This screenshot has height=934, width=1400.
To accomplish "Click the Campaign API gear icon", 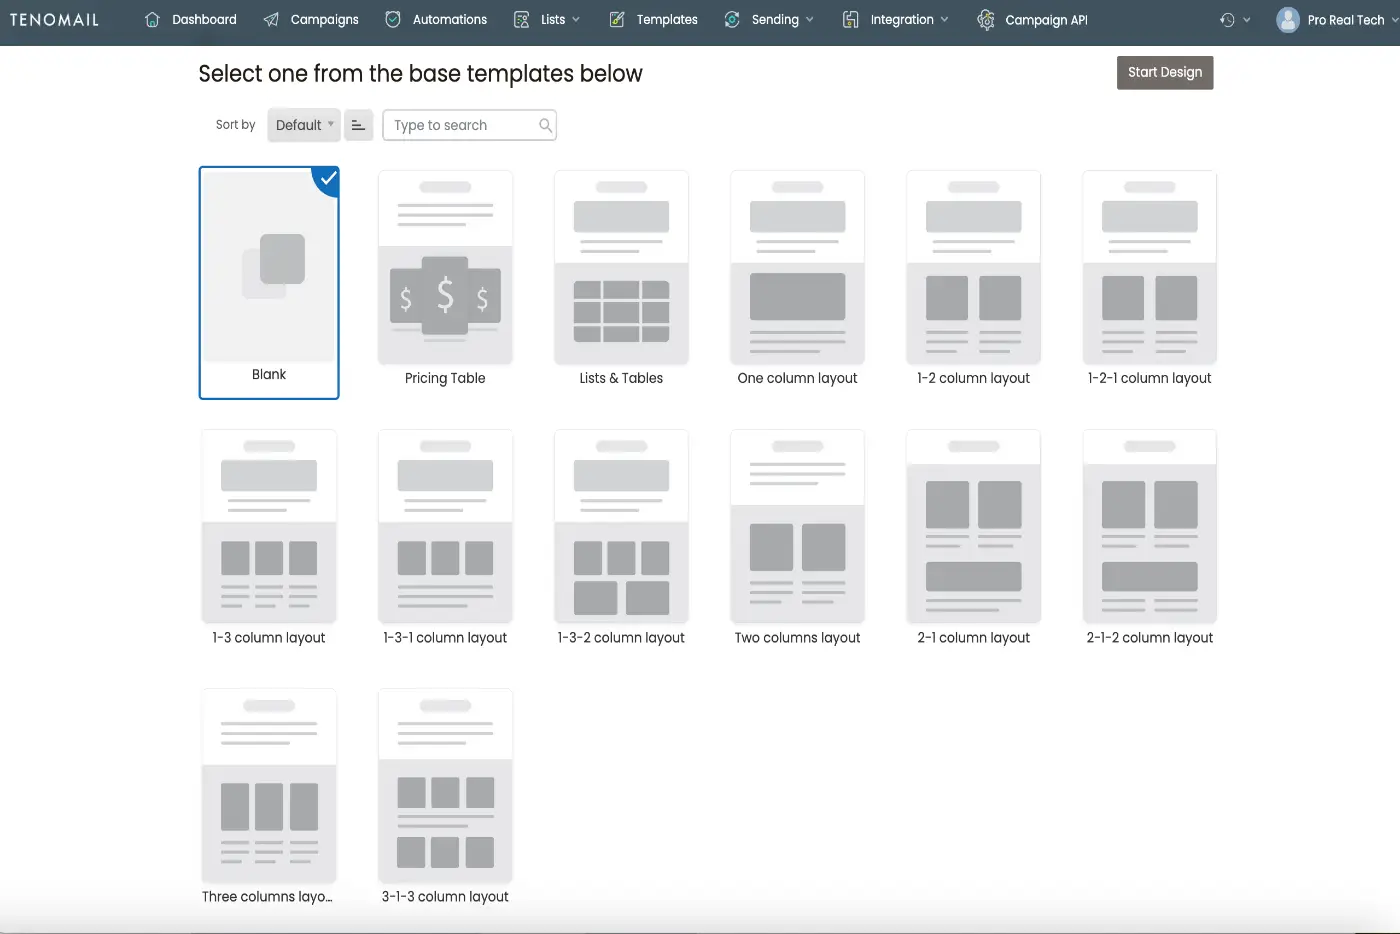I will click(x=986, y=20).
